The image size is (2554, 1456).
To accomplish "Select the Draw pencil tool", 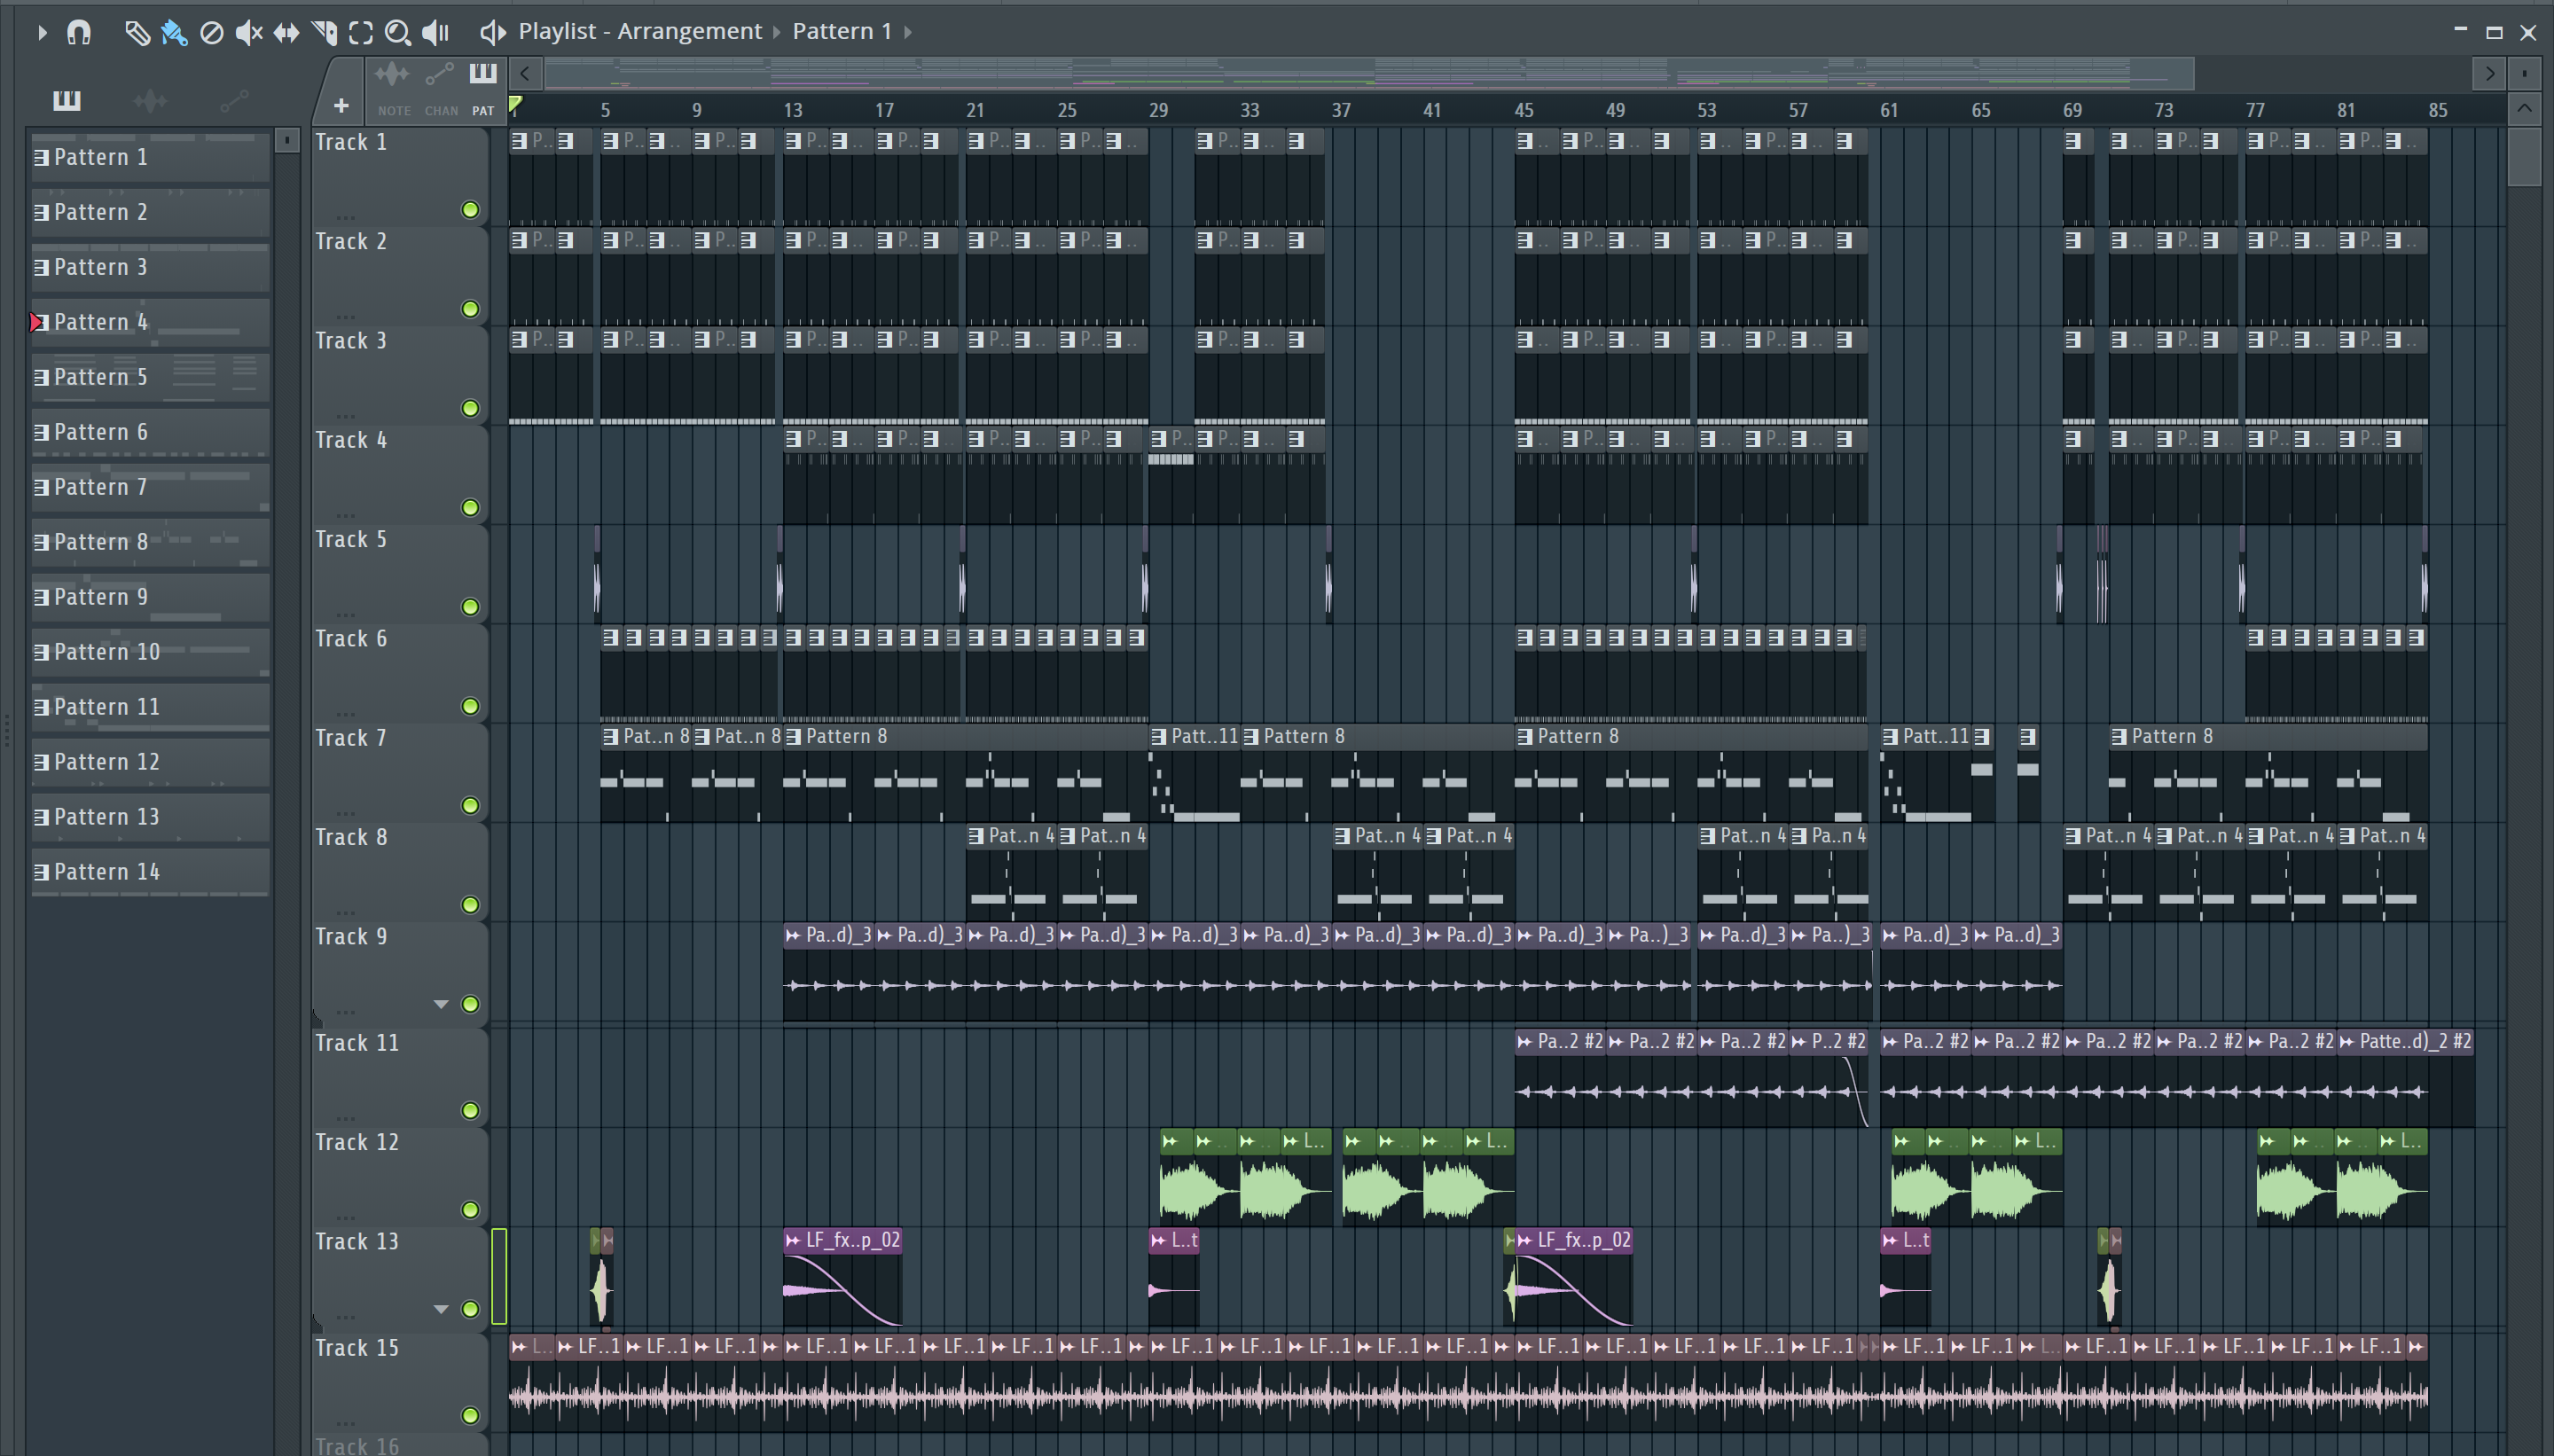I will pyautogui.click(x=136, y=32).
